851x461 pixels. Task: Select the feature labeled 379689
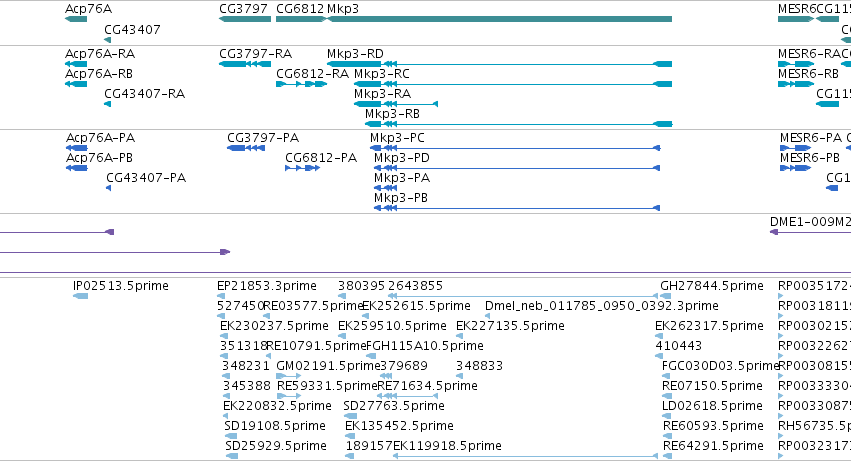pos(404,366)
